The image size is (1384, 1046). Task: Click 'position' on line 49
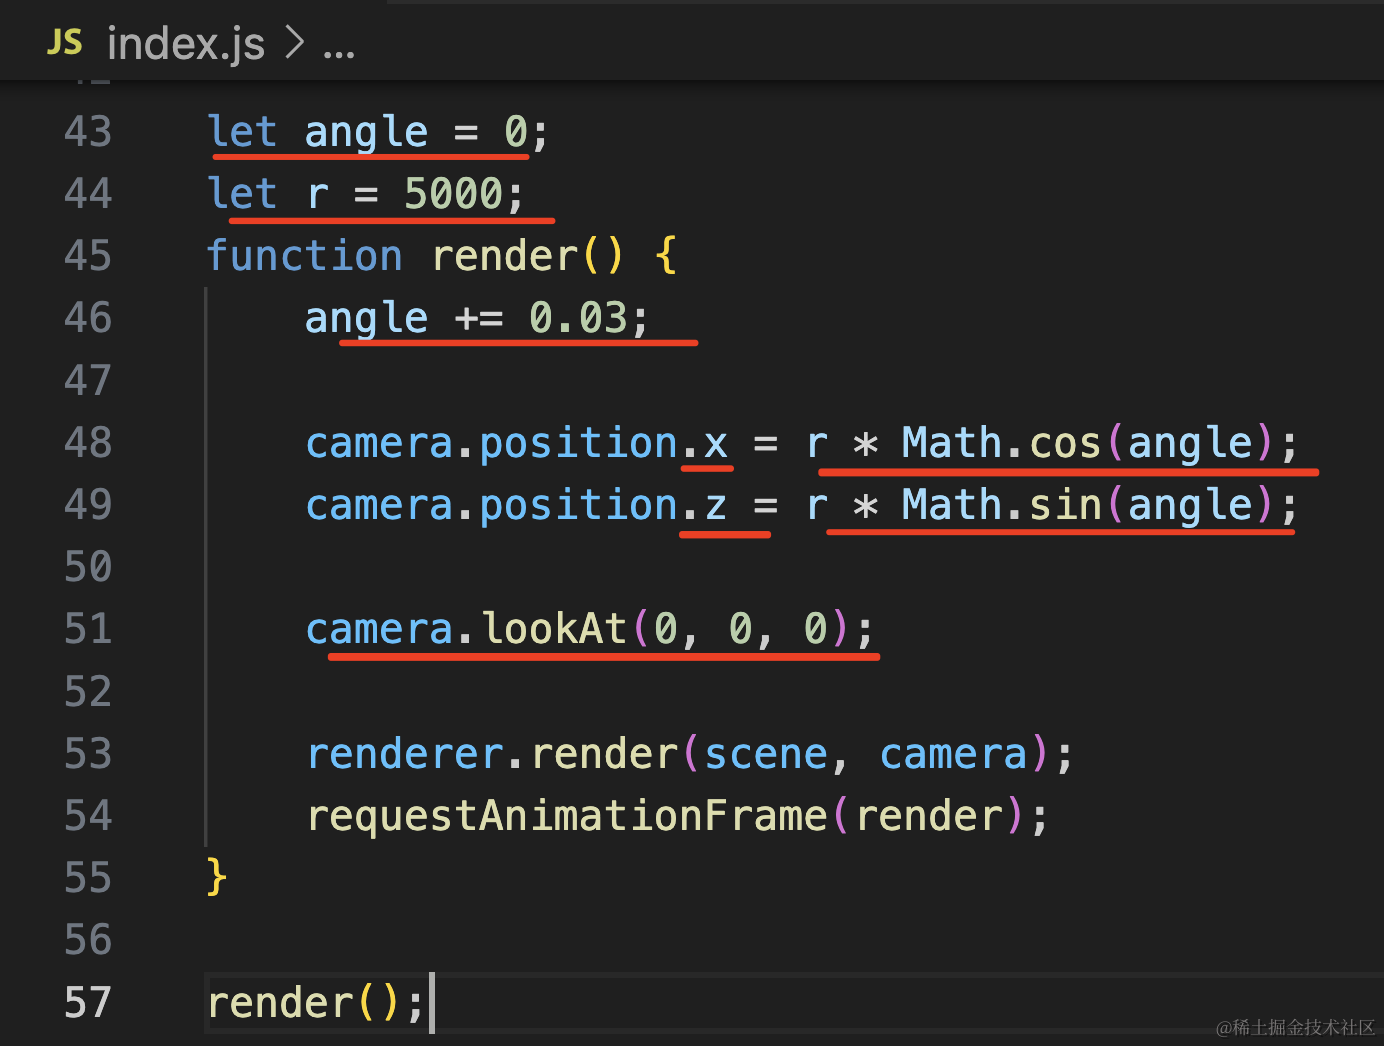579,507
